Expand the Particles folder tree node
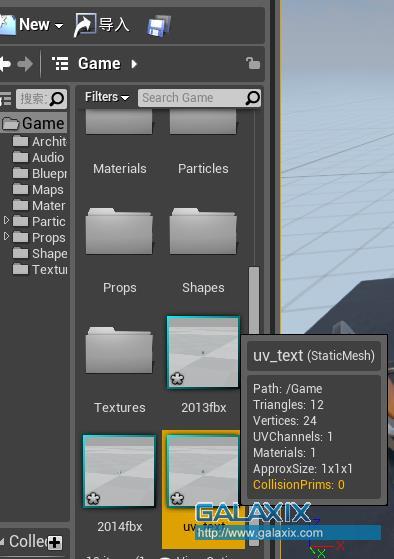Image resolution: width=394 pixels, height=559 pixels. pyautogui.click(x=6, y=220)
